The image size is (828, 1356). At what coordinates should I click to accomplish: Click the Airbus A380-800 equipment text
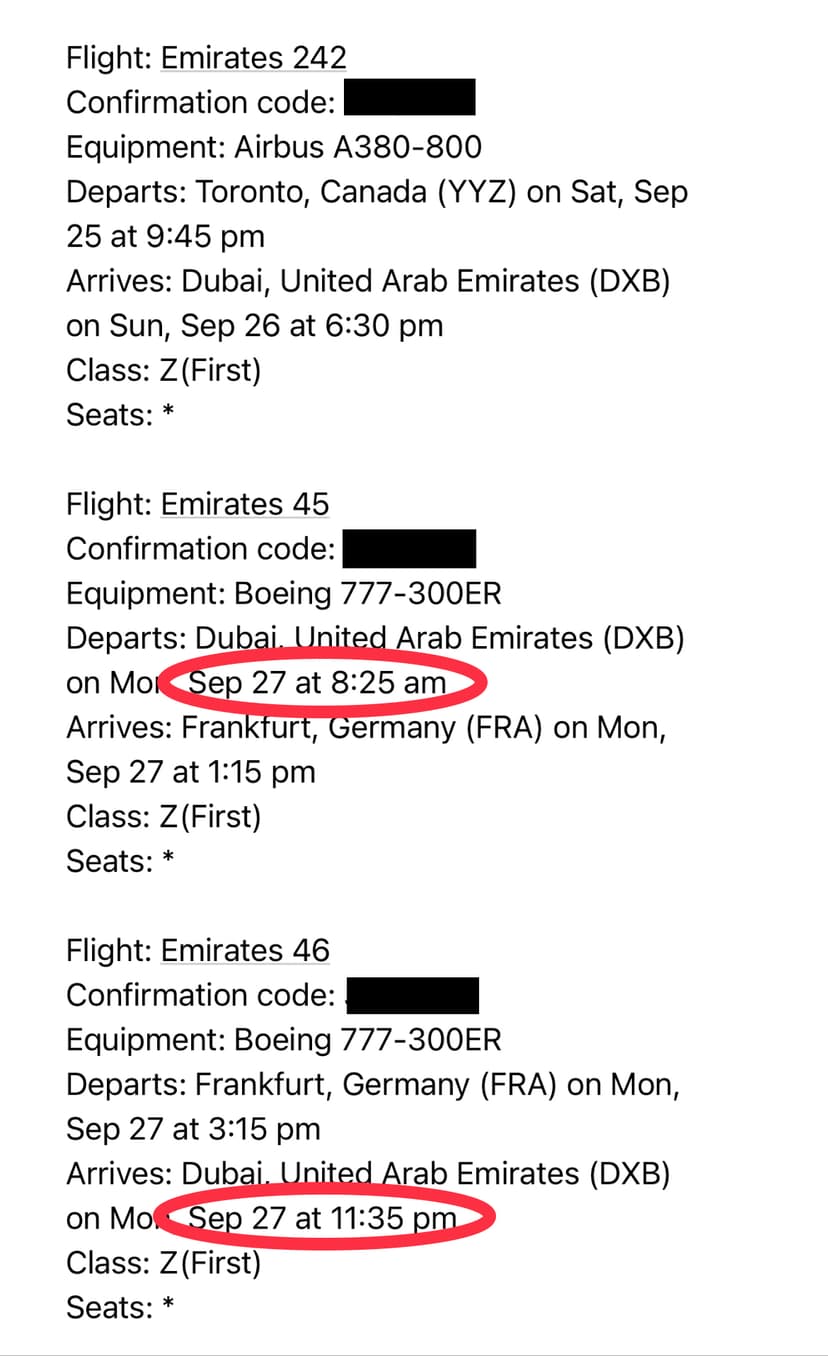coord(357,147)
